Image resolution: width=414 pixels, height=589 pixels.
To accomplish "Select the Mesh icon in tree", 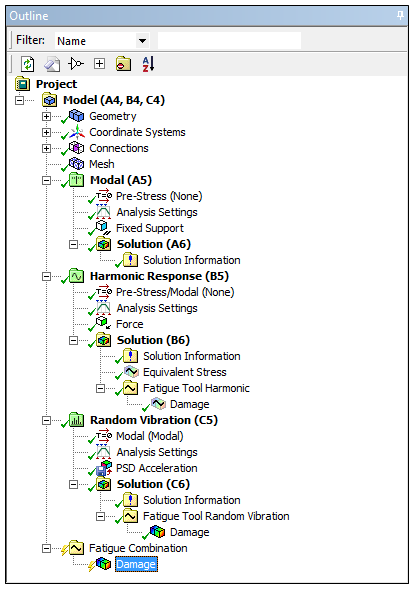I will coord(76,164).
